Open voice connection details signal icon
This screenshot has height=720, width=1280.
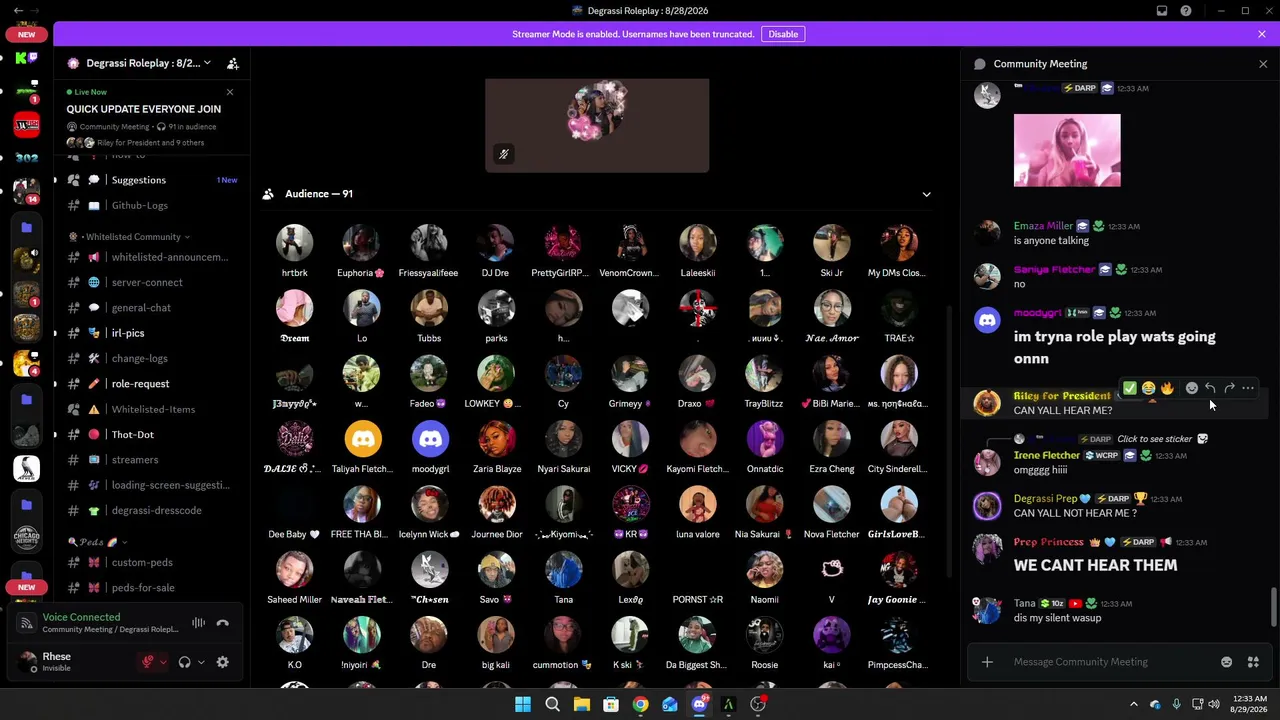[28, 623]
